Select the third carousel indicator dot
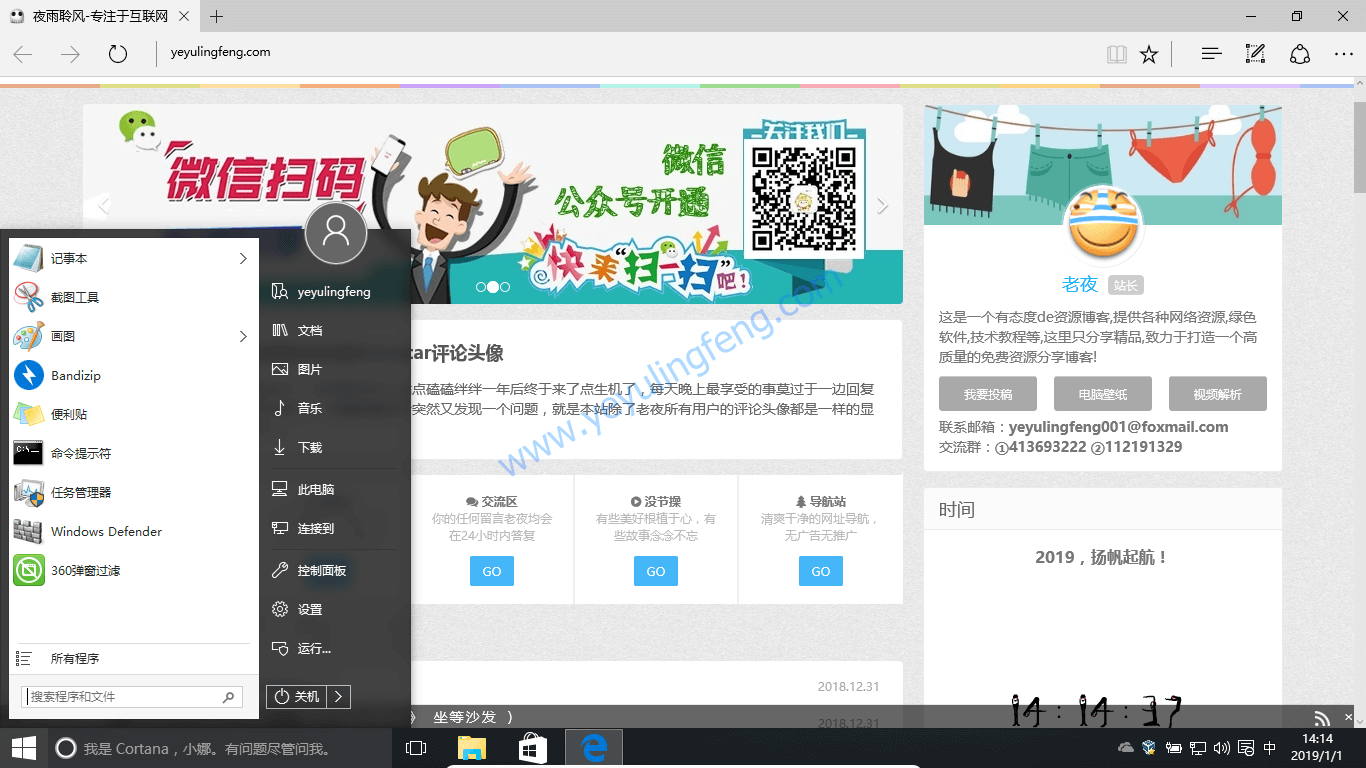 click(x=505, y=287)
